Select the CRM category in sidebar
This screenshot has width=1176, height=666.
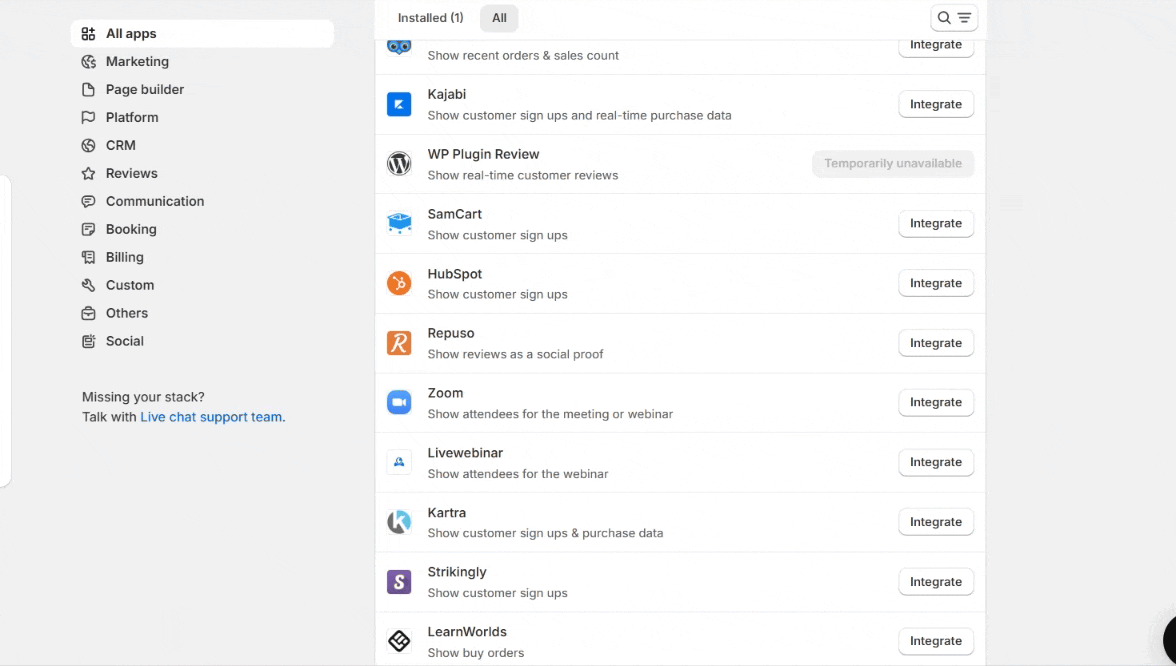120,145
